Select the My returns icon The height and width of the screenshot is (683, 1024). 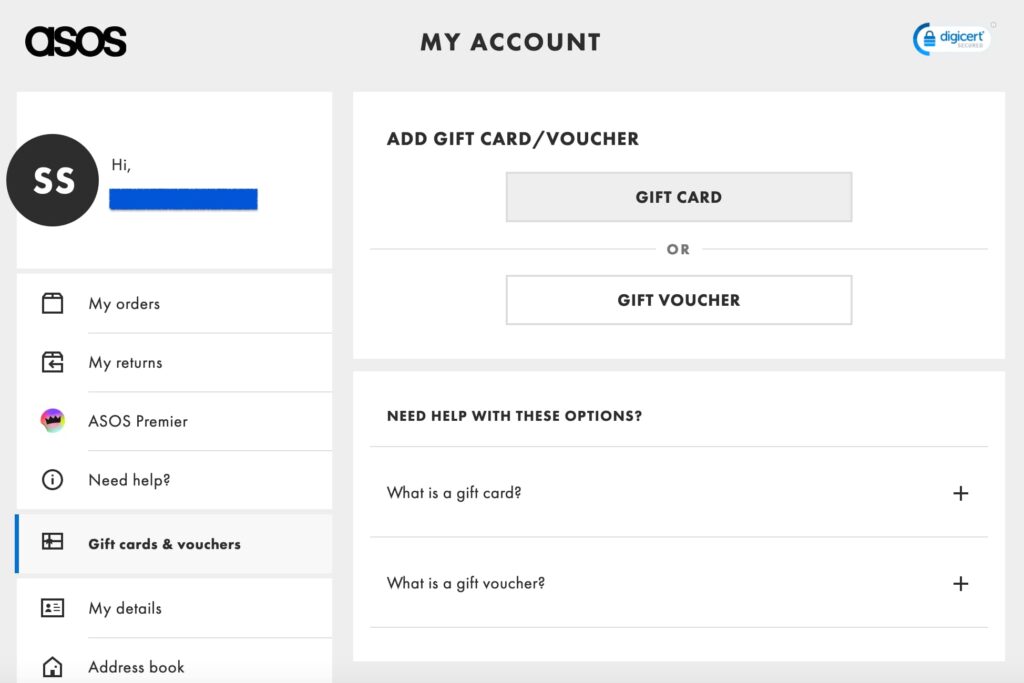click(51, 362)
